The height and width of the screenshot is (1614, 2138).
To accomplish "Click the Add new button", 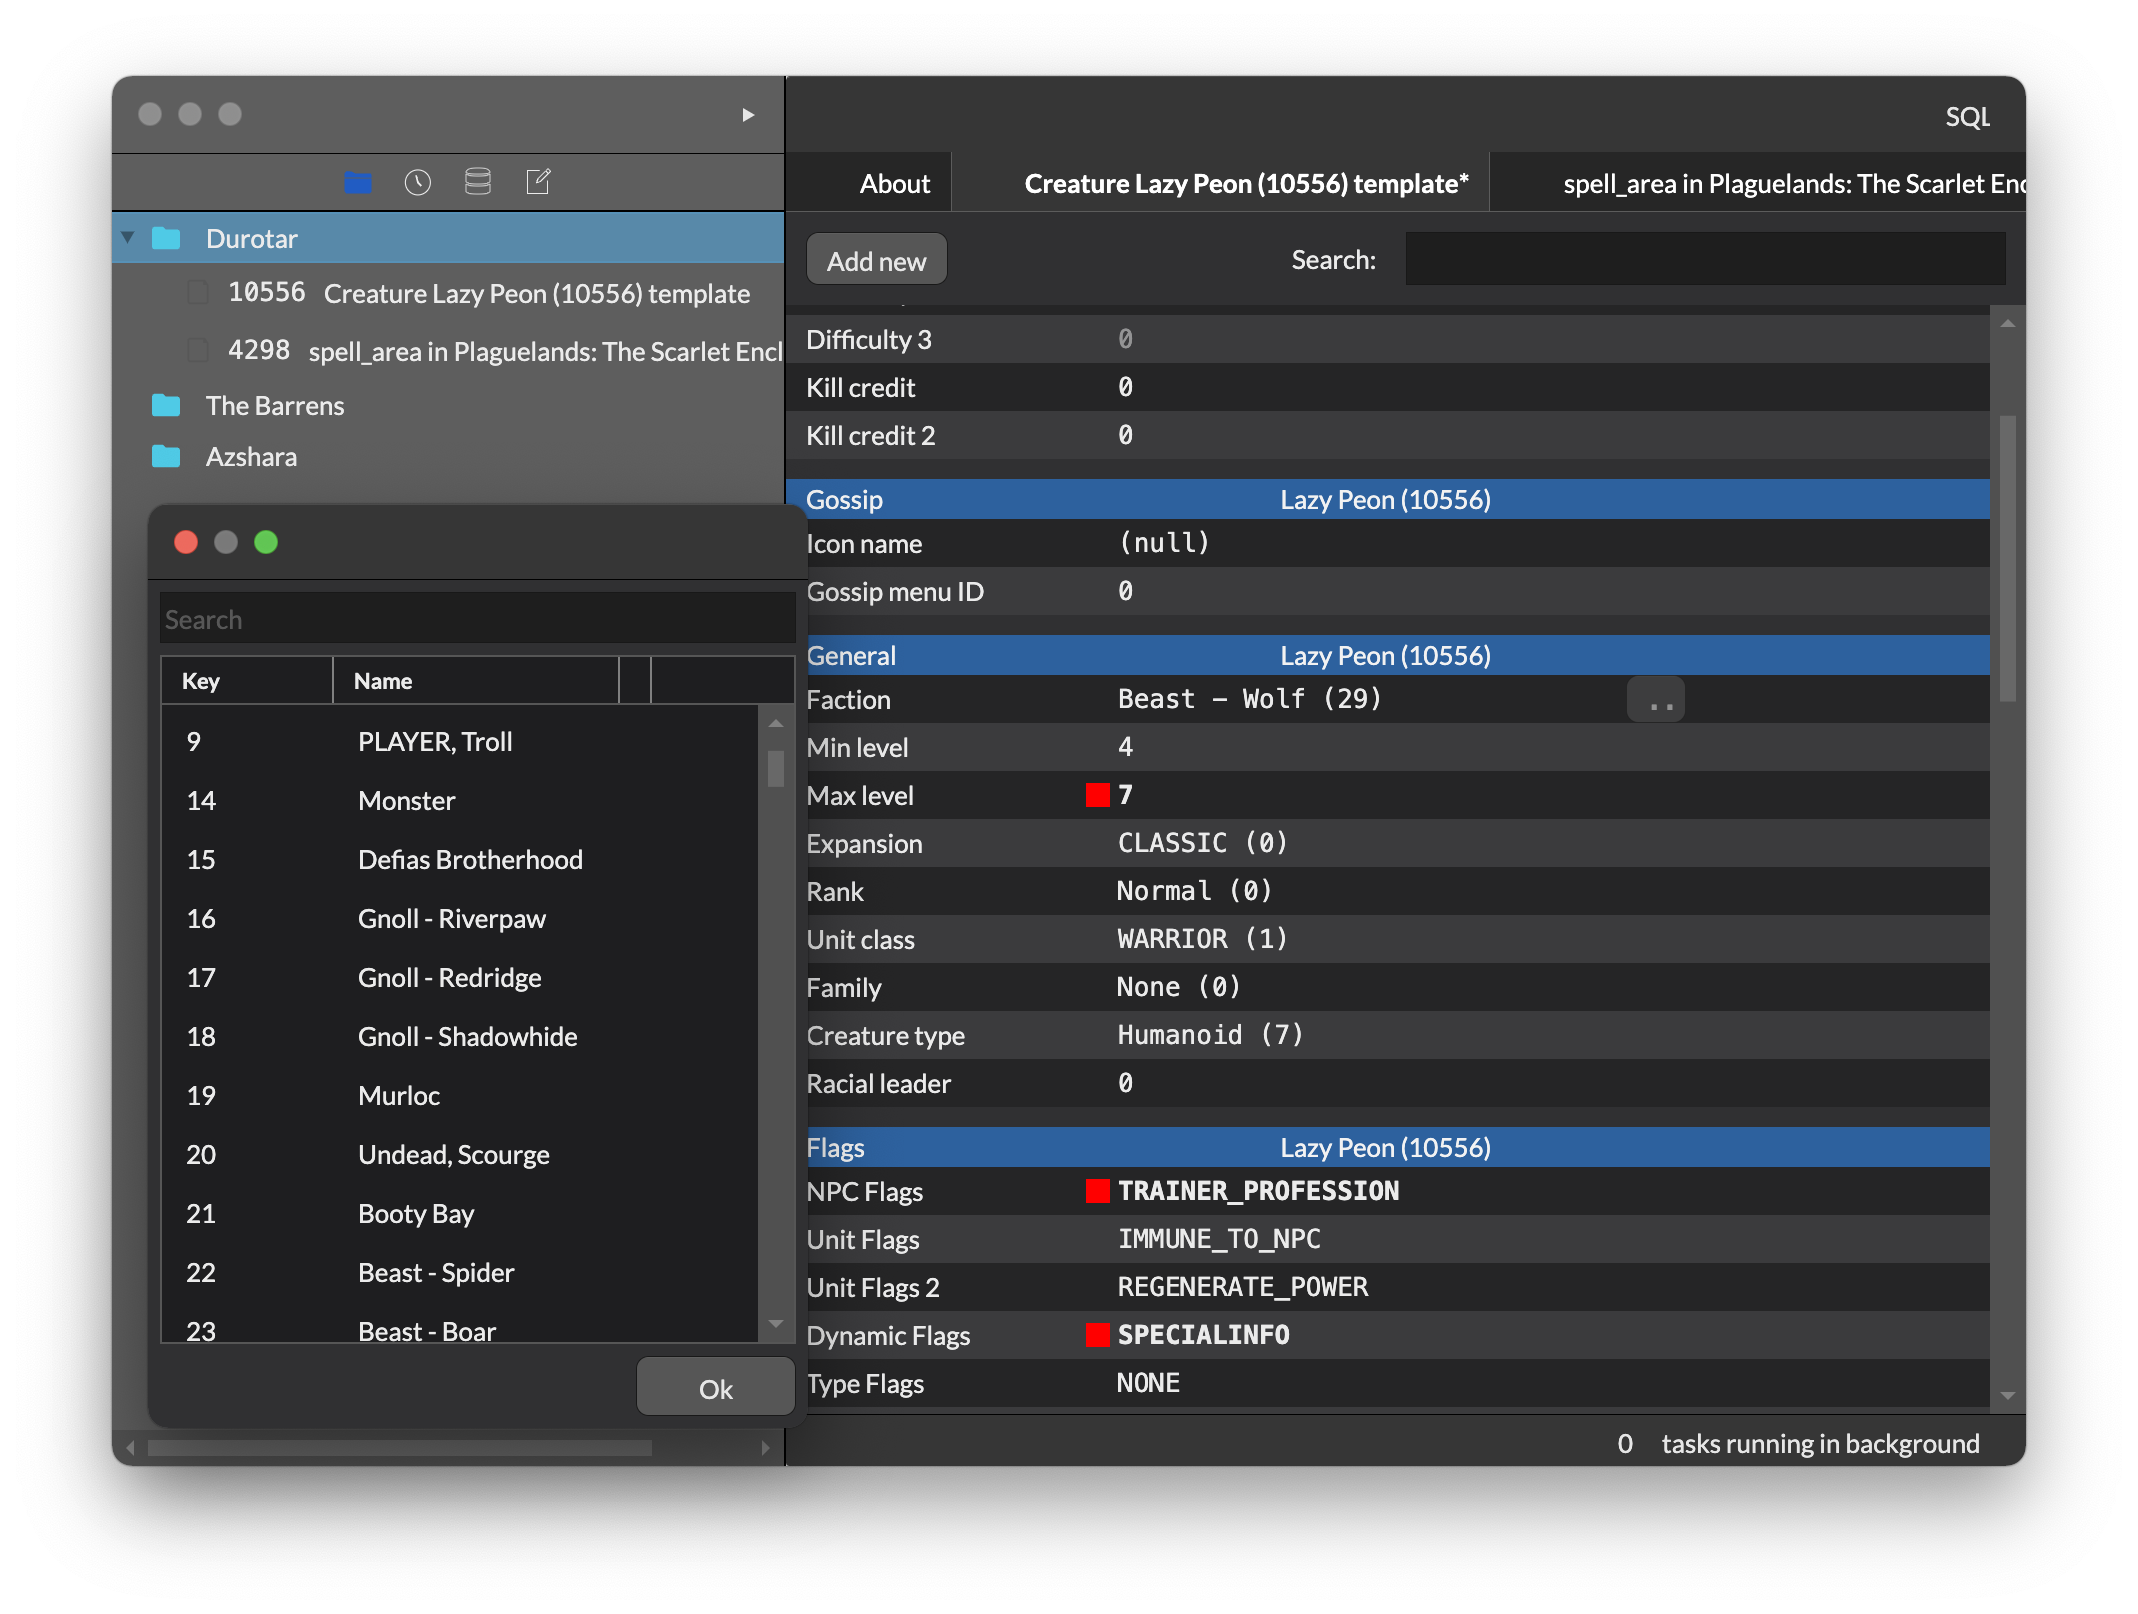I will click(876, 261).
